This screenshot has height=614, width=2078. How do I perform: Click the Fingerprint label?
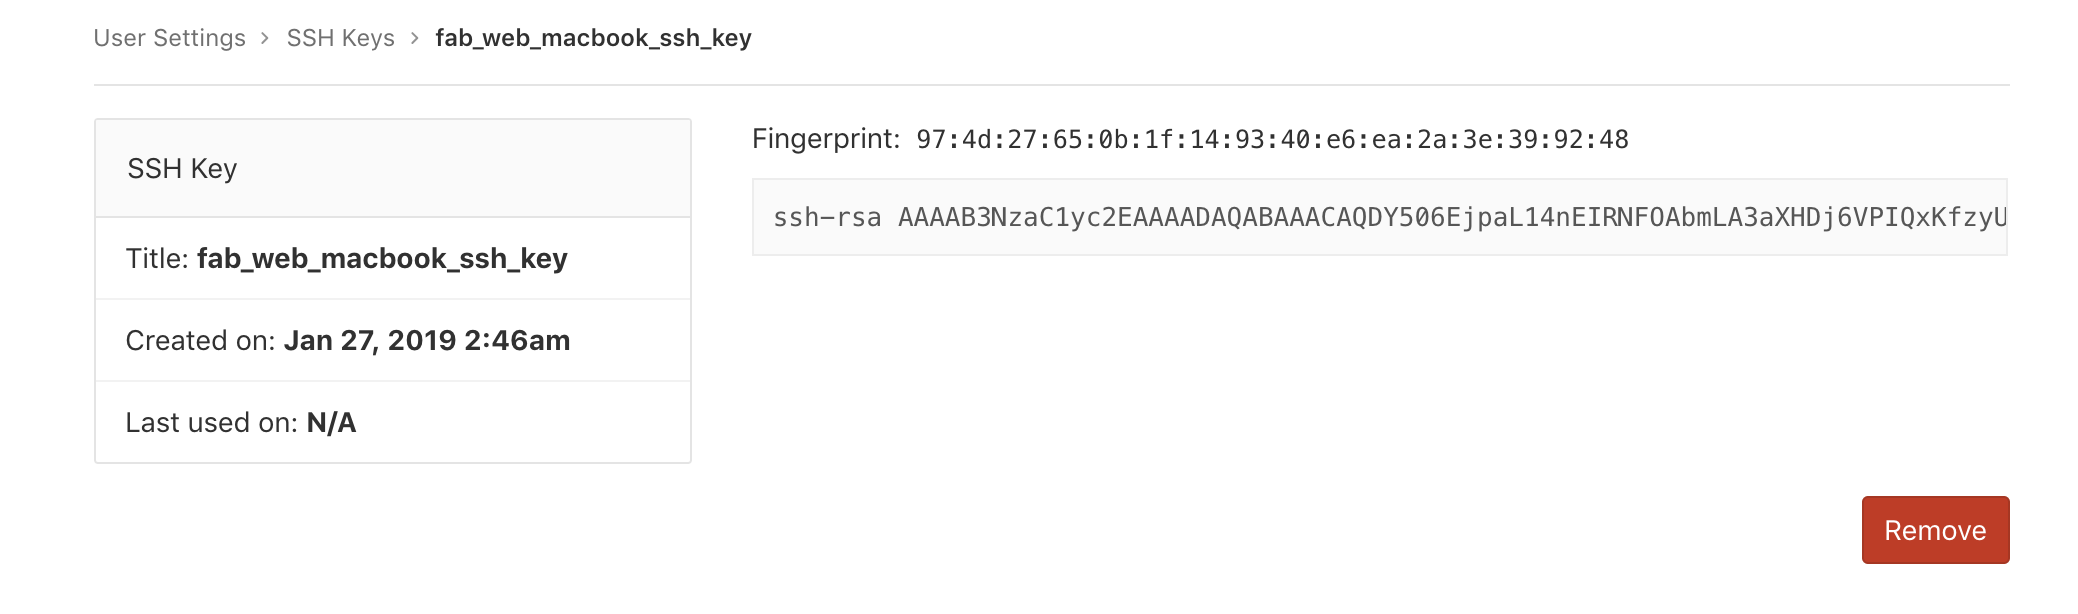point(826,139)
